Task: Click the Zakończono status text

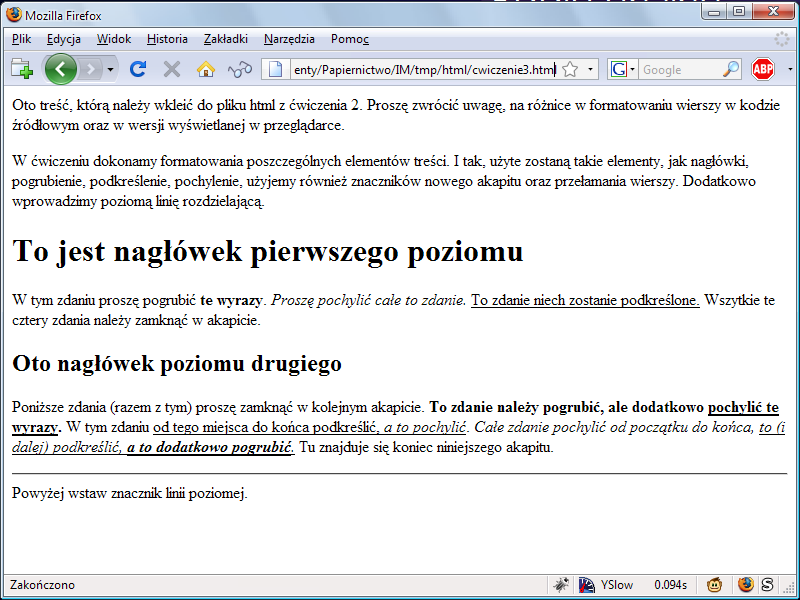Action: tap(42, 585)
